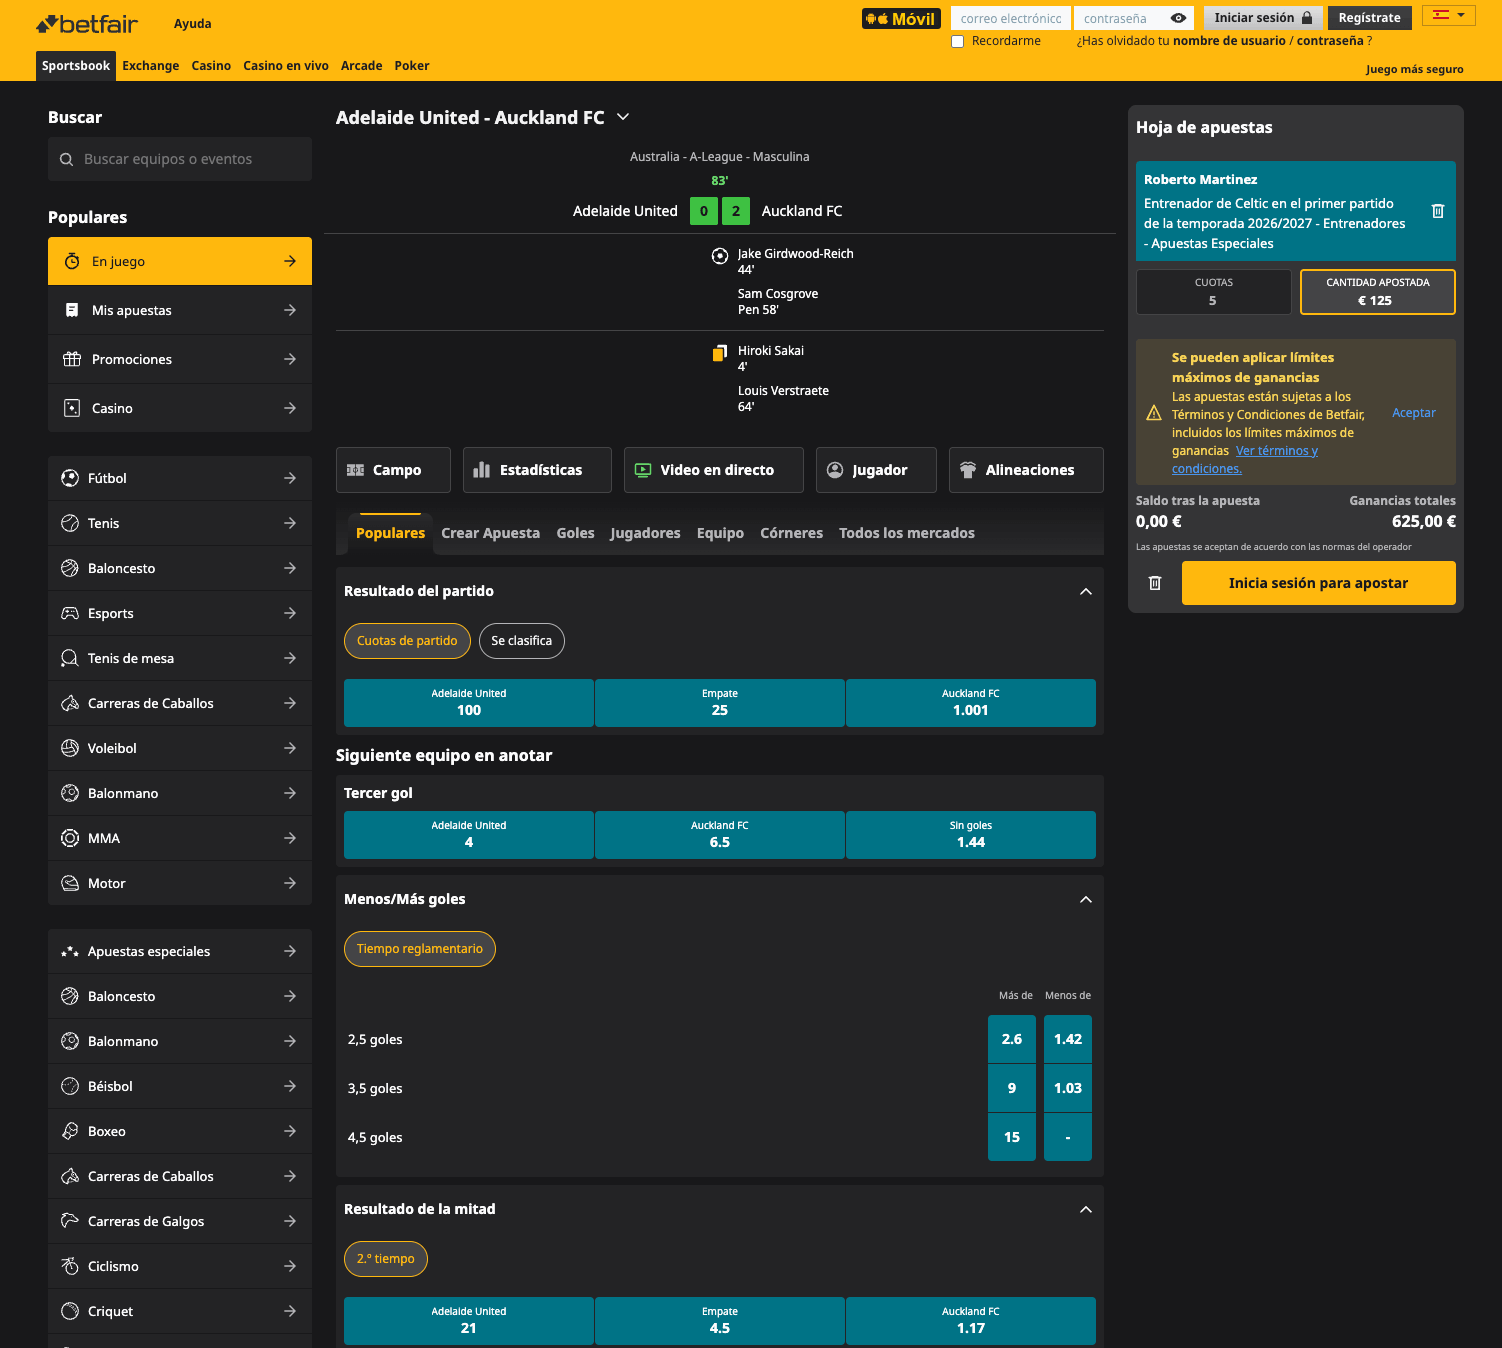Clear the bet slip using bottom trash icon
This screenshot has width=1502, height=1348.
(1155, 583)
